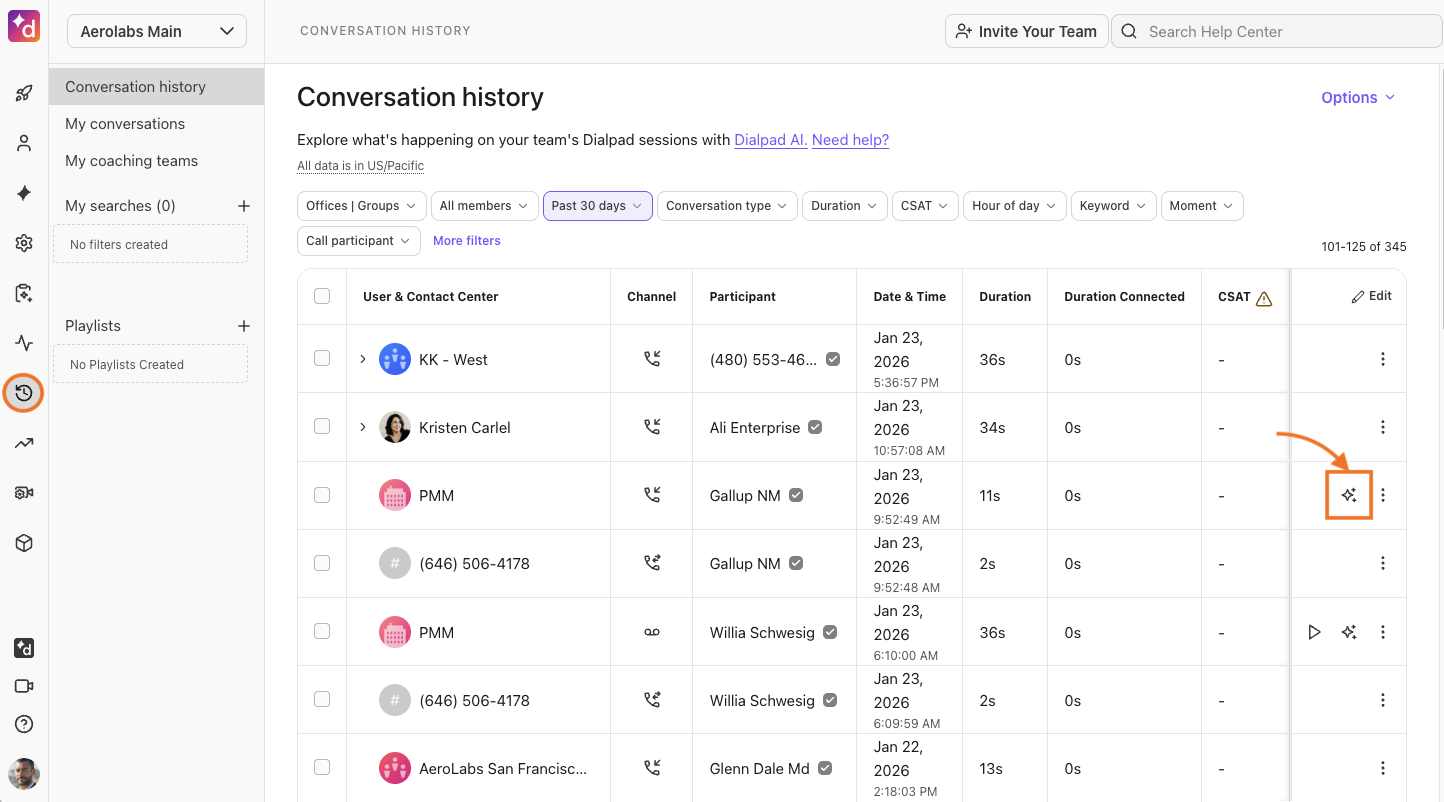Open the person profile icon in sidebar
Viewport: 1444px width, 802px height.
point(24,143)
